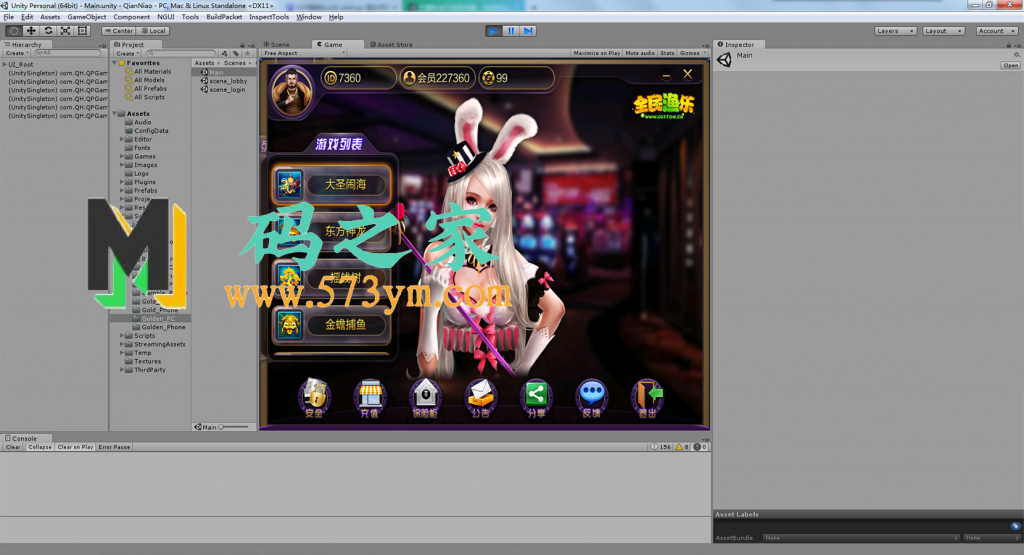
Task: Click the search-by-label tag icon in Project
Action: 236,54
